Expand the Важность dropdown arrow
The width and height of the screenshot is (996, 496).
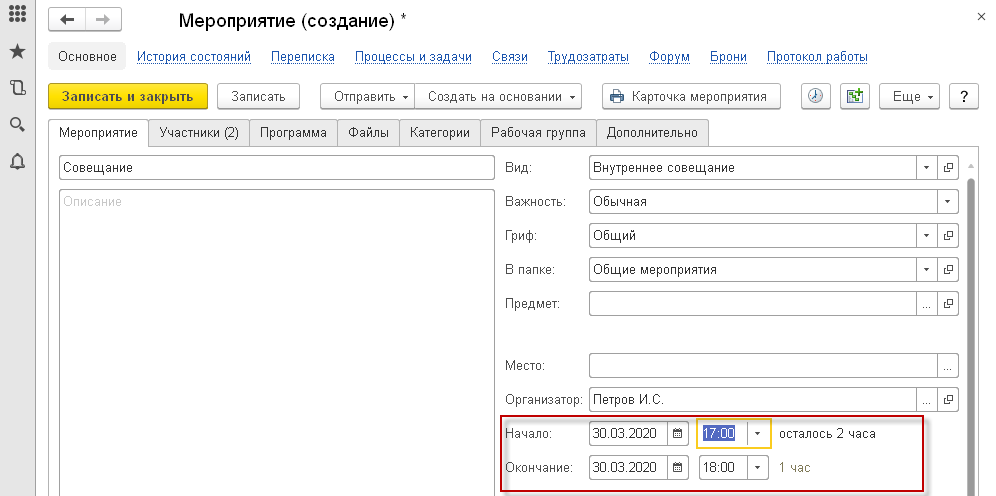click(x=947, y=202)
